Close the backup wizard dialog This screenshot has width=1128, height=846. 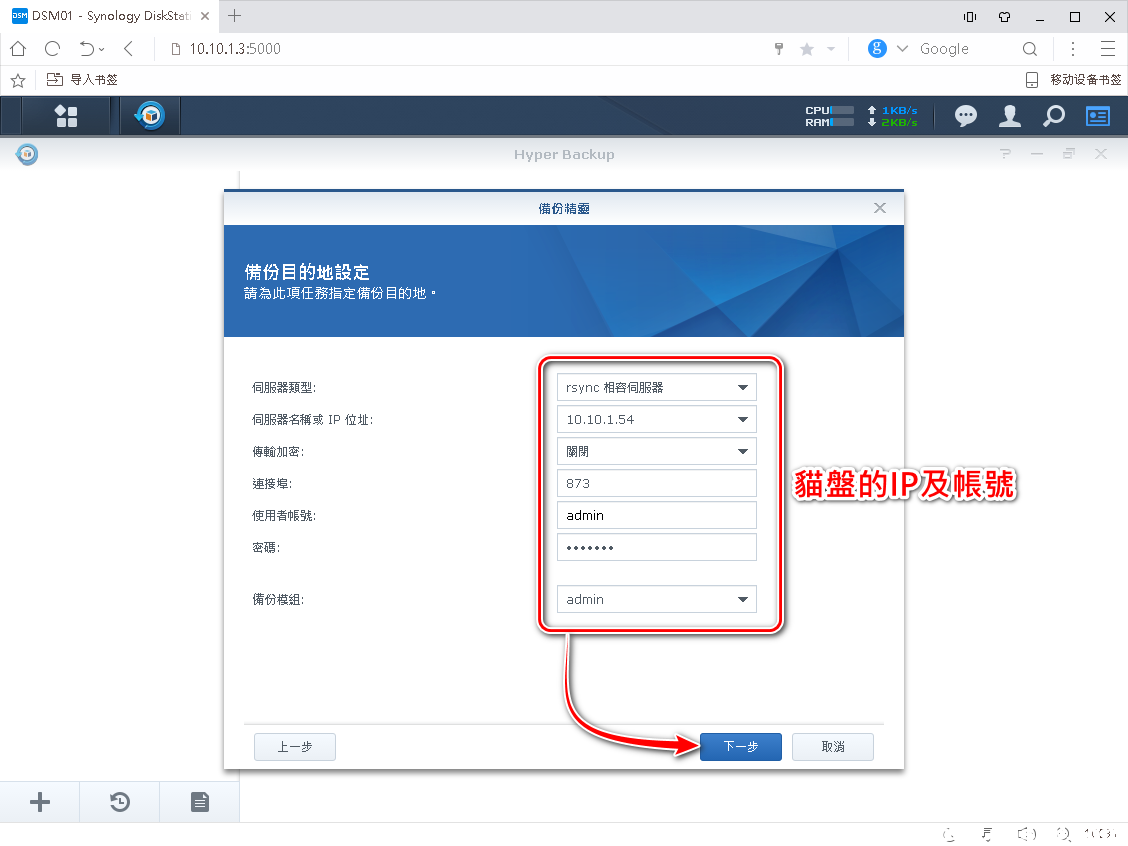tap(880, 208)
